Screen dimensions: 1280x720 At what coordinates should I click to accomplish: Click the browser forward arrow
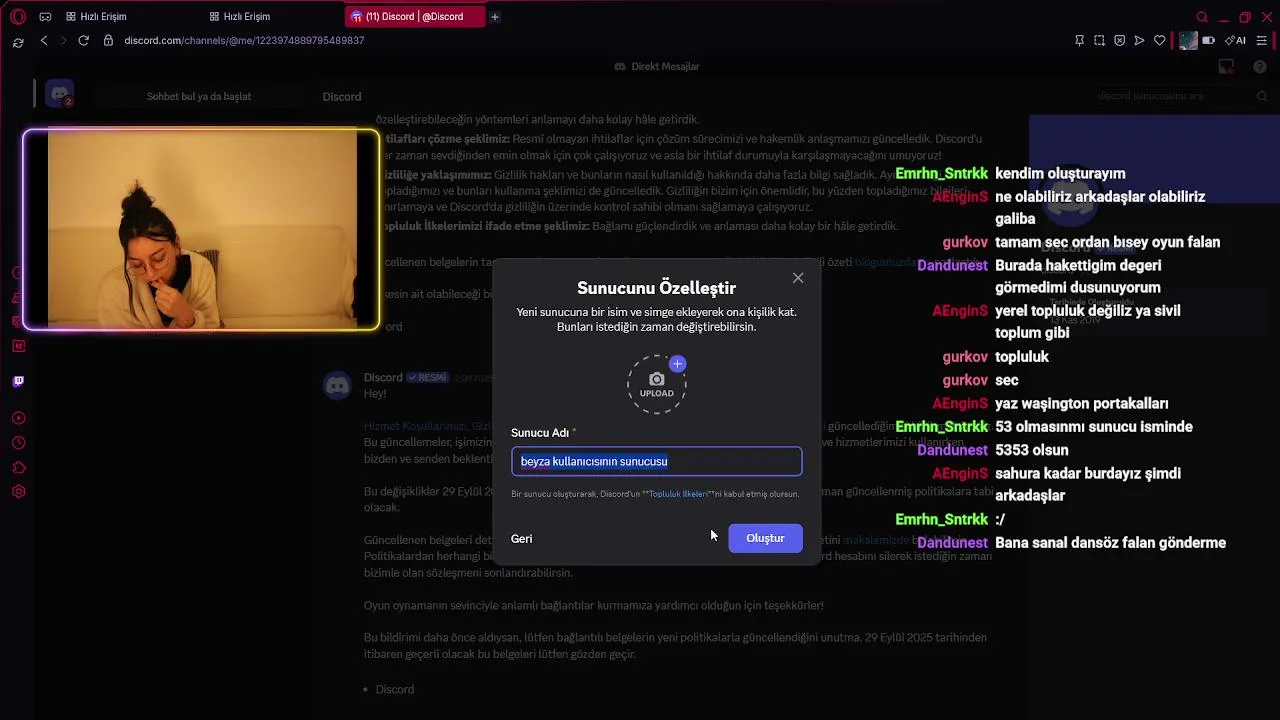point(63,40)
